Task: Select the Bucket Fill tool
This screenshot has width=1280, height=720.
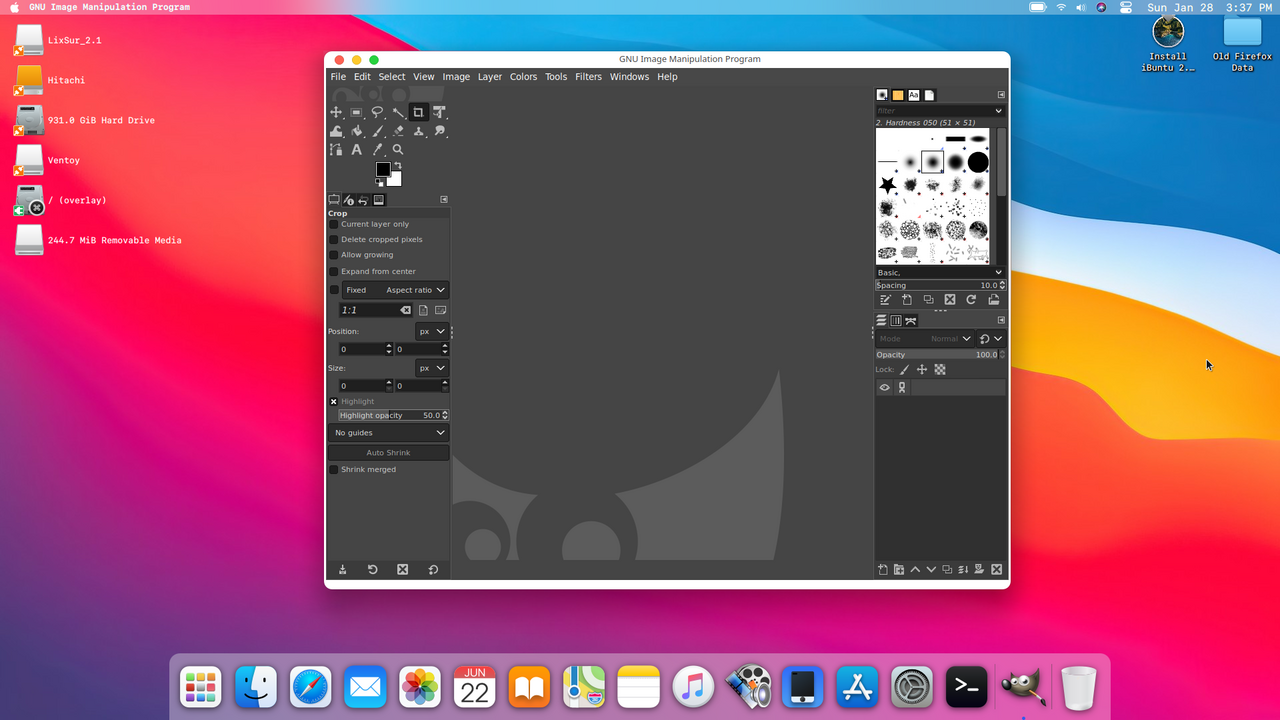Action: point(356,131)
